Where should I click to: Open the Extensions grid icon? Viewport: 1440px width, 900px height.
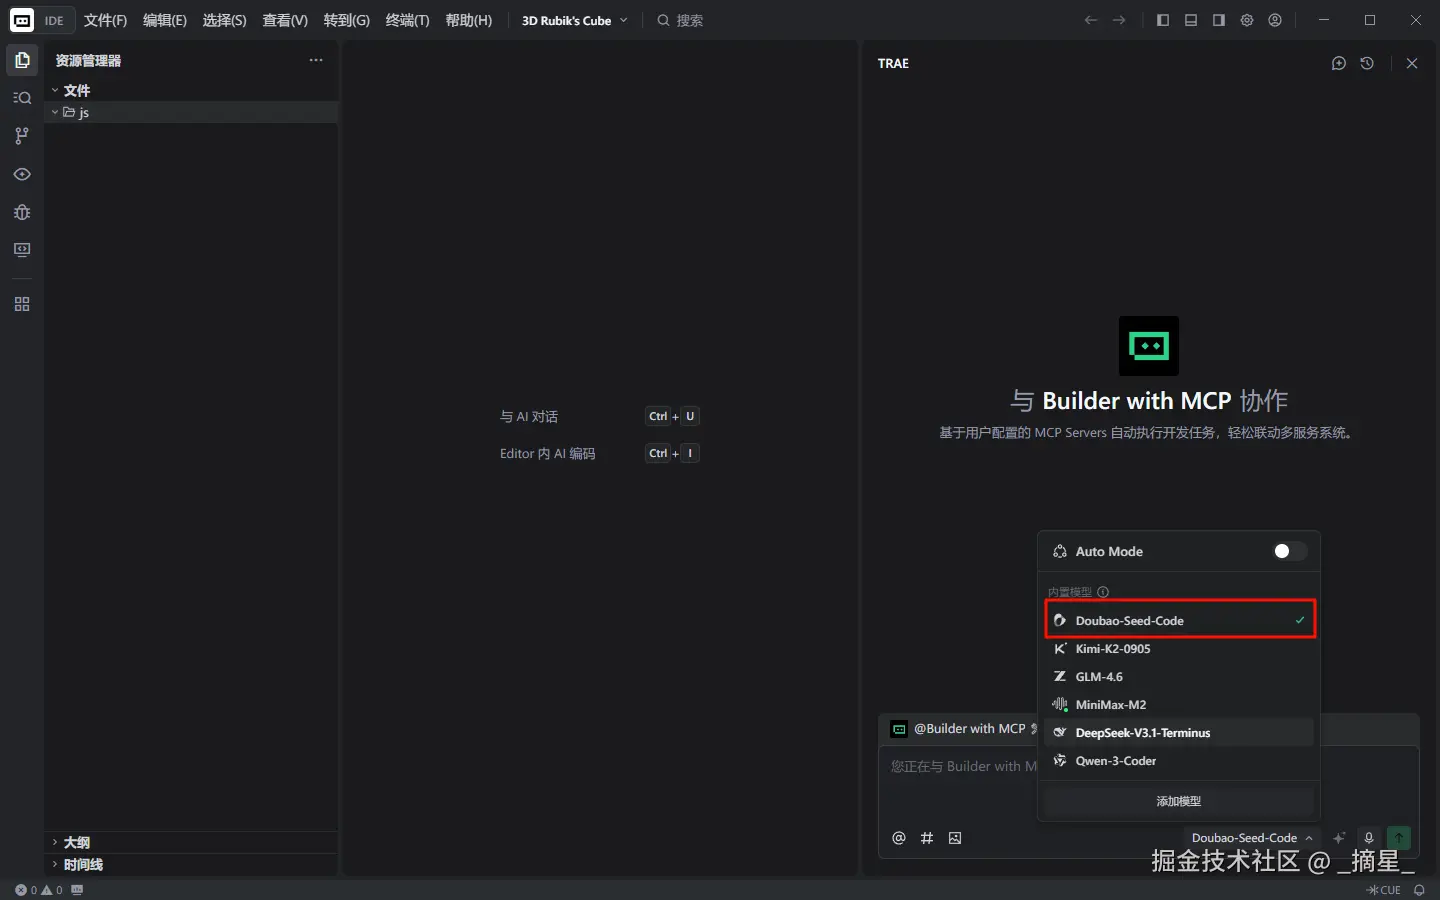22,304
